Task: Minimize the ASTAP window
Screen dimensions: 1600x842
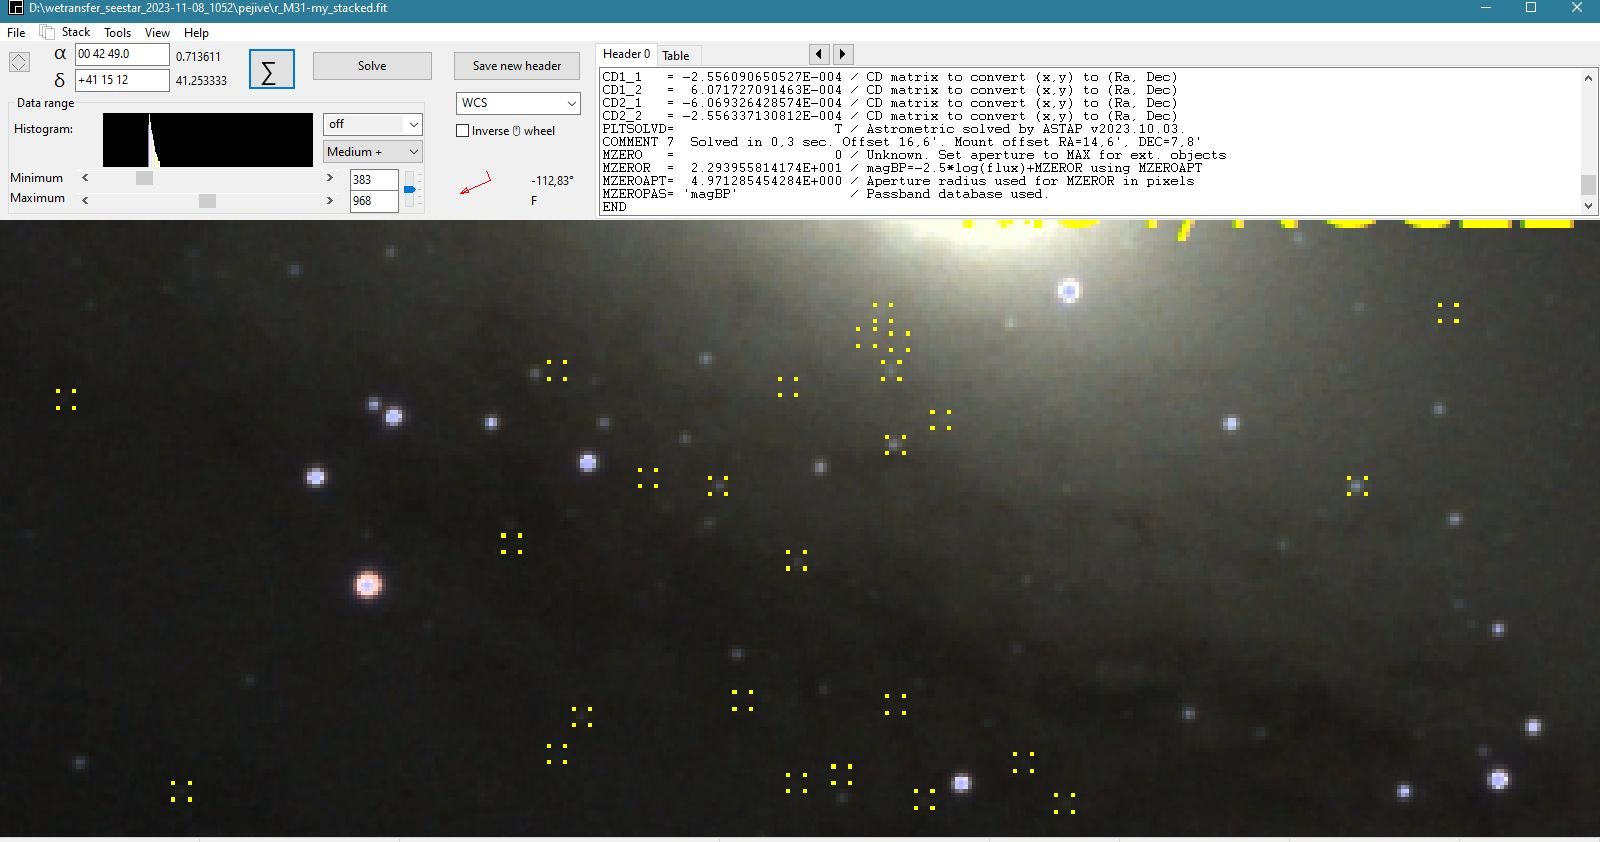Action: click(x=1486, y=8)
